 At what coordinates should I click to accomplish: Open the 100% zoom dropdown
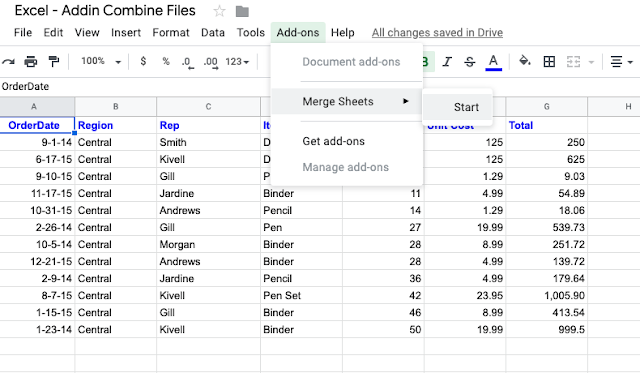click(101, 61)
